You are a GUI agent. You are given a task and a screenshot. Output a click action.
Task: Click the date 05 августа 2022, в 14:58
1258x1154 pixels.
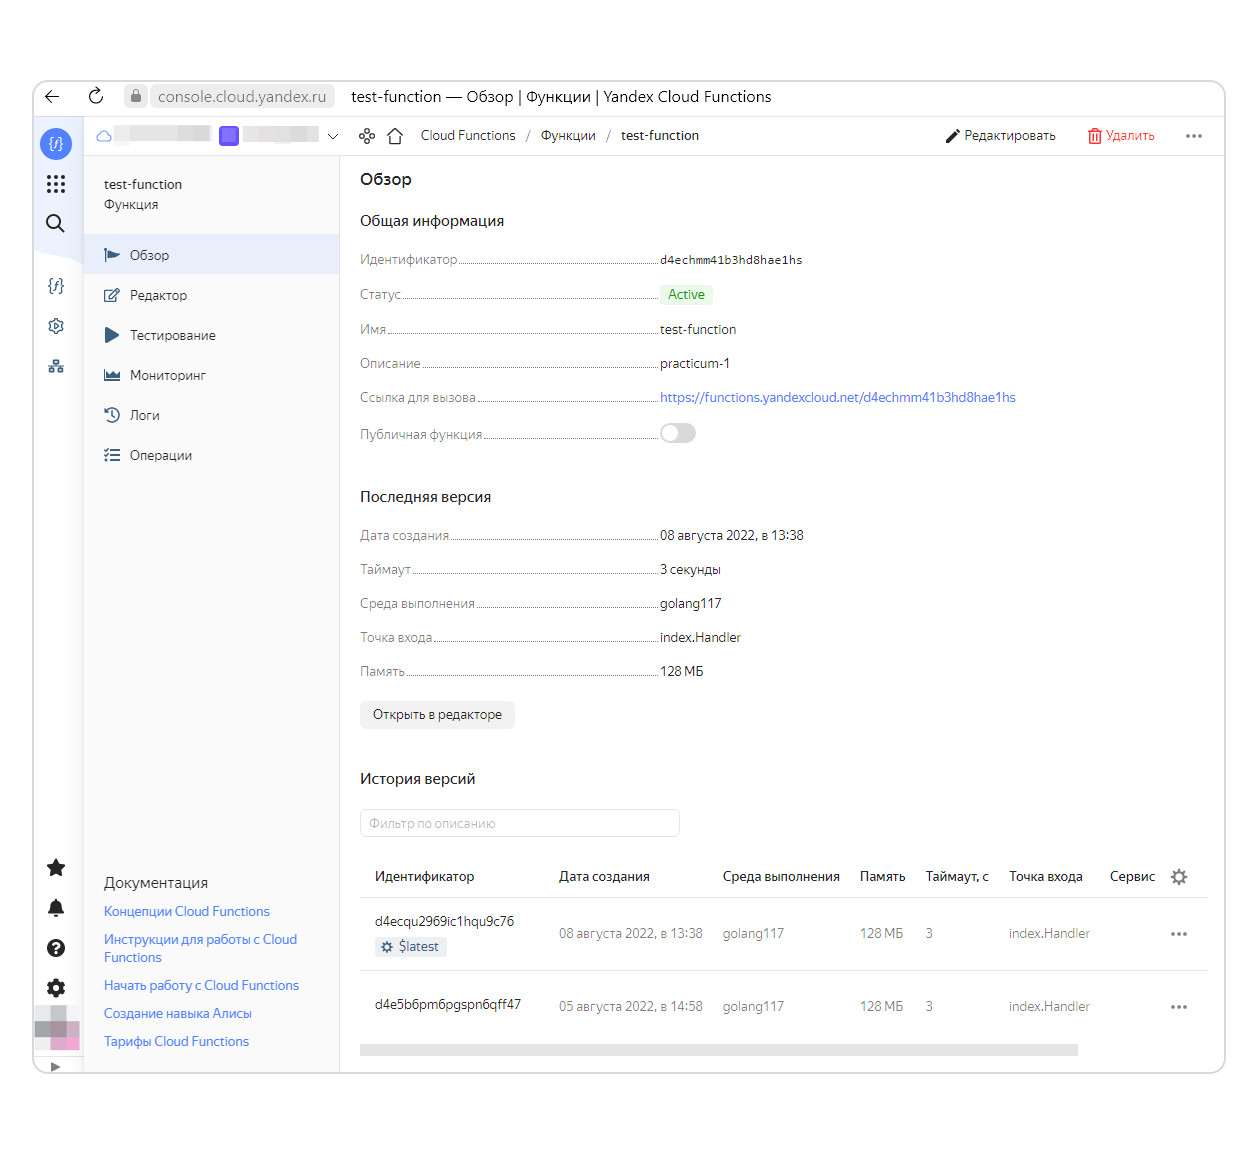[x=631, y=1007]
